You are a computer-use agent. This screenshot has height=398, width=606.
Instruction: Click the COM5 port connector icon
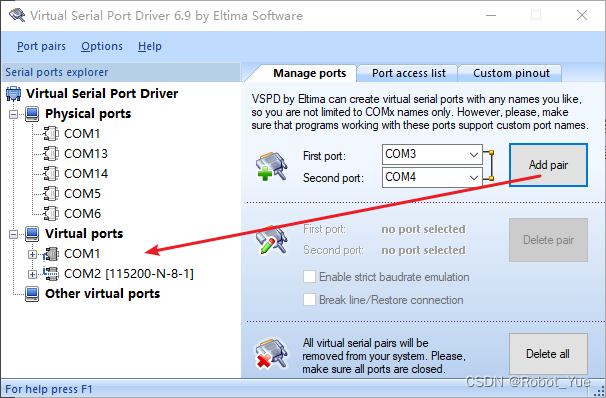coord(51,194)
